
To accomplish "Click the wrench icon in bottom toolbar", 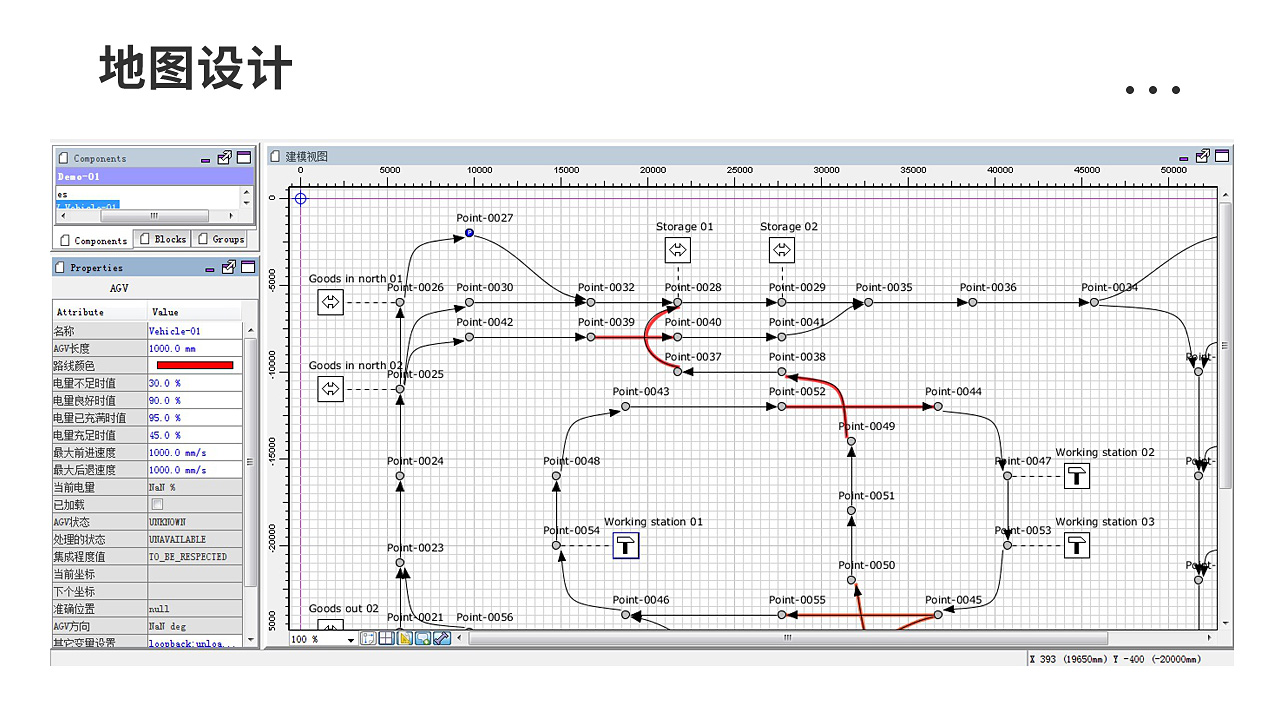I will (x=441, y=638).
